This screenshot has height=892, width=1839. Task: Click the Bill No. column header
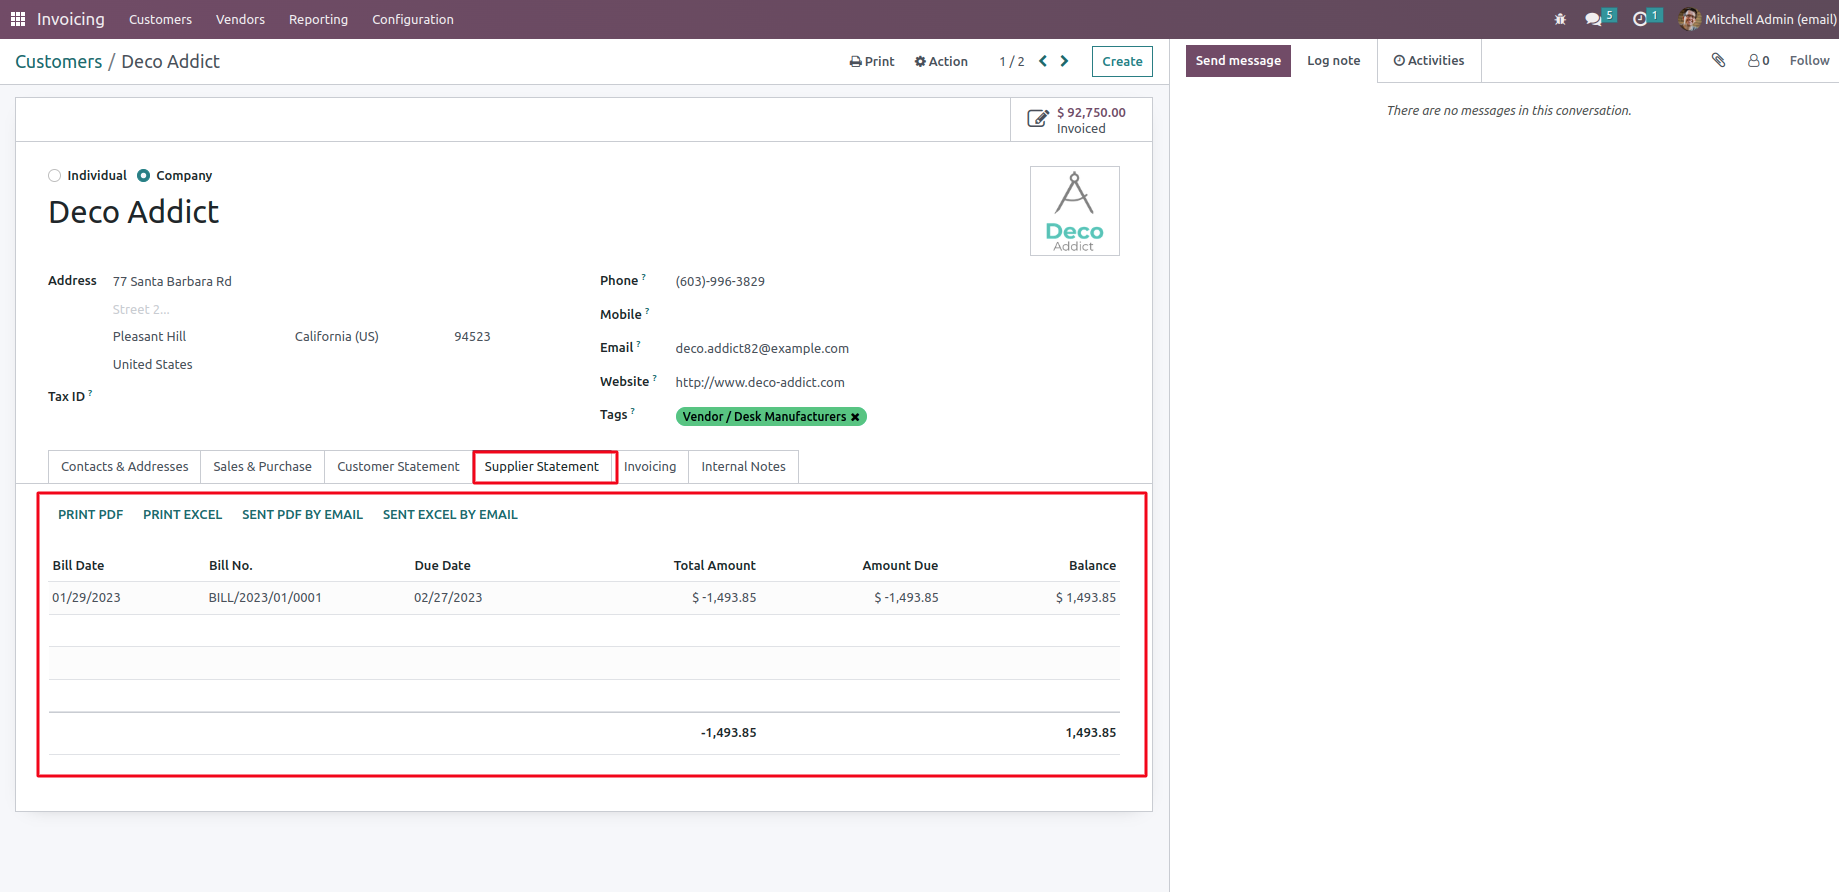tap(231, 566)
